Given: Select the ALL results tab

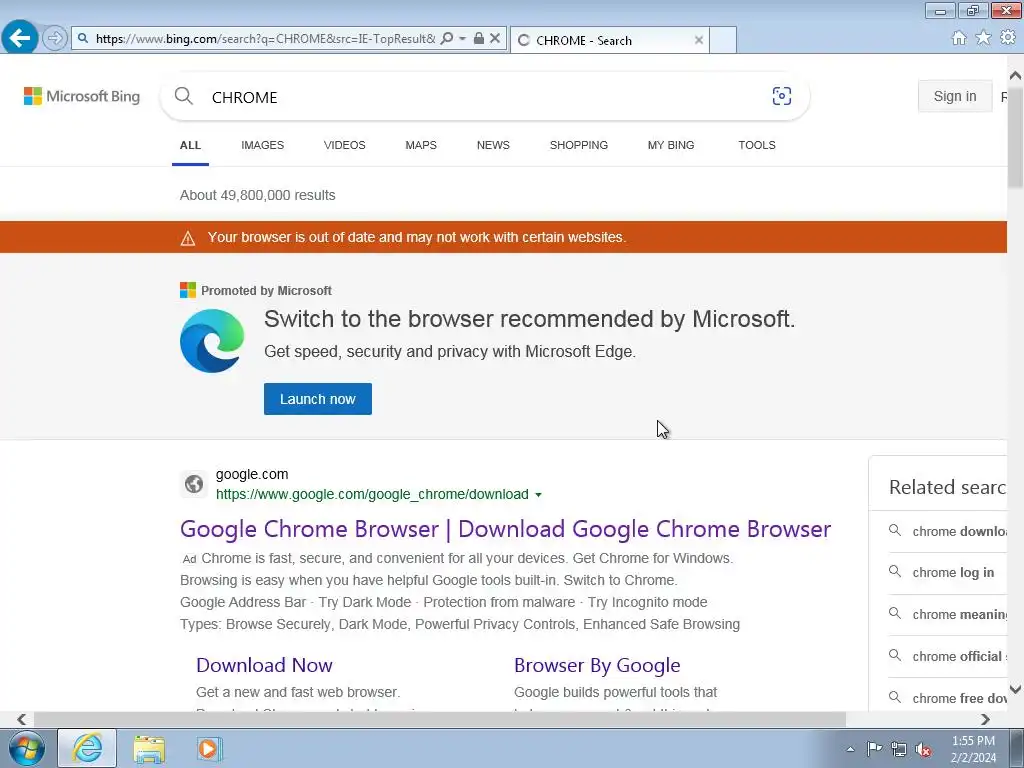Looking at the screenshot, I should (190, 145).
